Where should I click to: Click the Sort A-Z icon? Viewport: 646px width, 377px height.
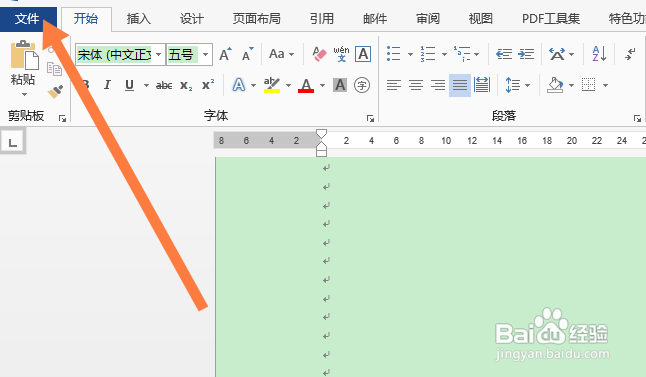[x=599, y=54]
